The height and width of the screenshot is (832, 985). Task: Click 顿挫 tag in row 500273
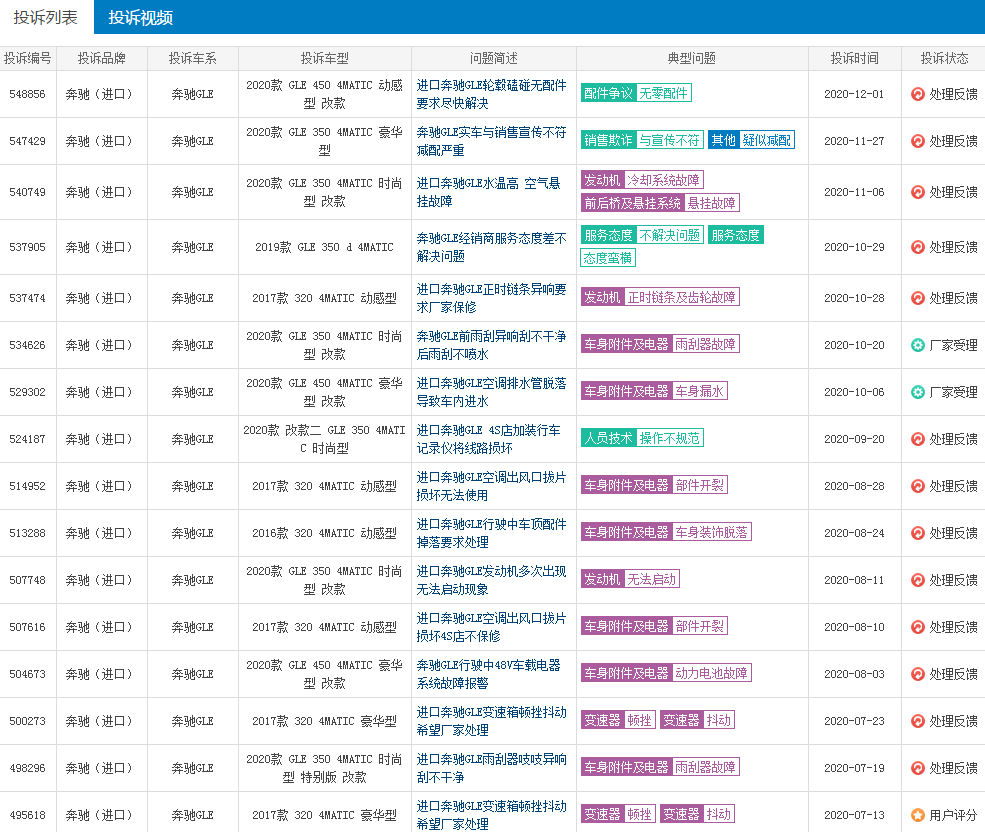coord(639,720)
